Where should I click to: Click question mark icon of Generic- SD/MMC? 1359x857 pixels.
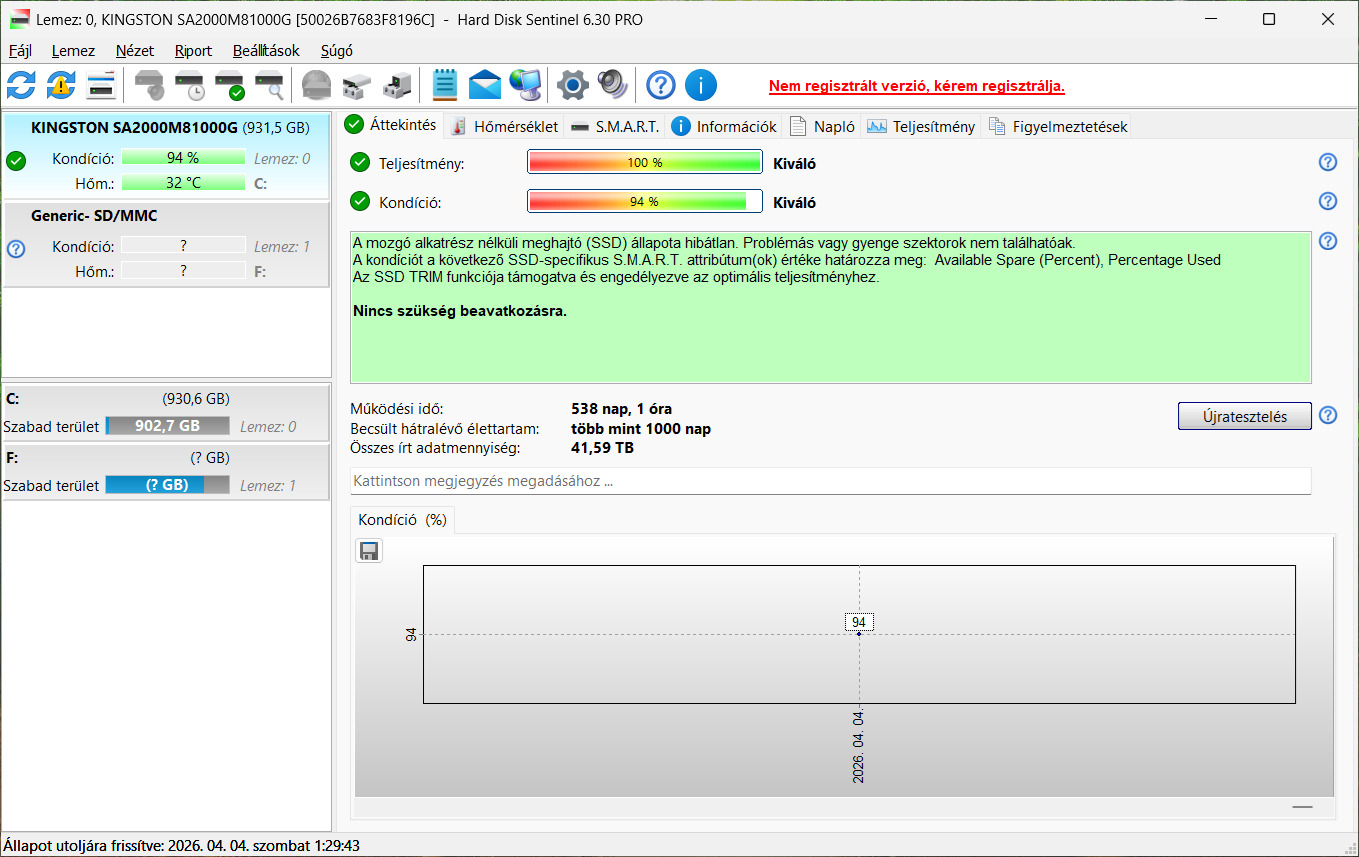pos(15,248)
